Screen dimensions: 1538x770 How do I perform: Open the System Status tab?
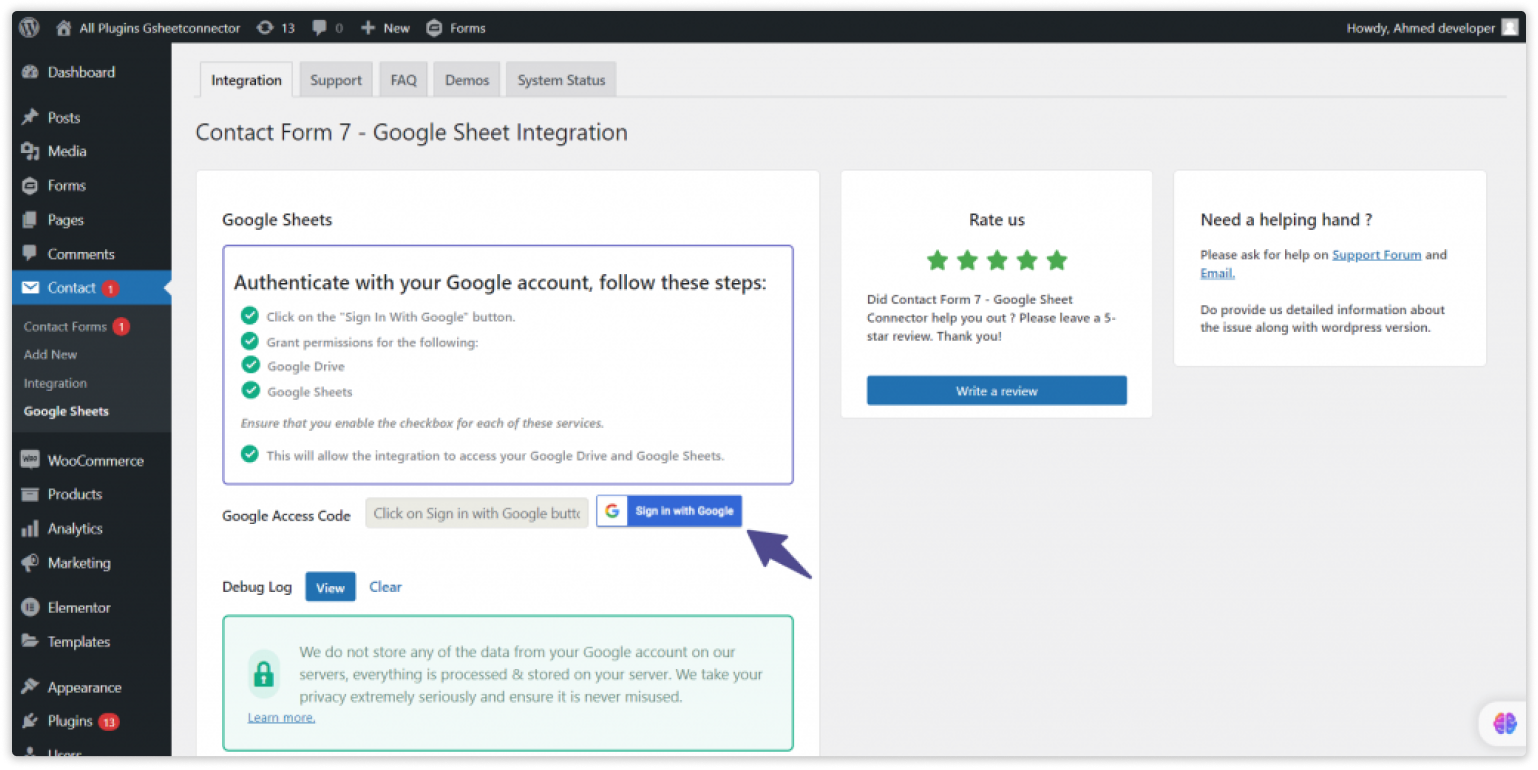(561, 80)
